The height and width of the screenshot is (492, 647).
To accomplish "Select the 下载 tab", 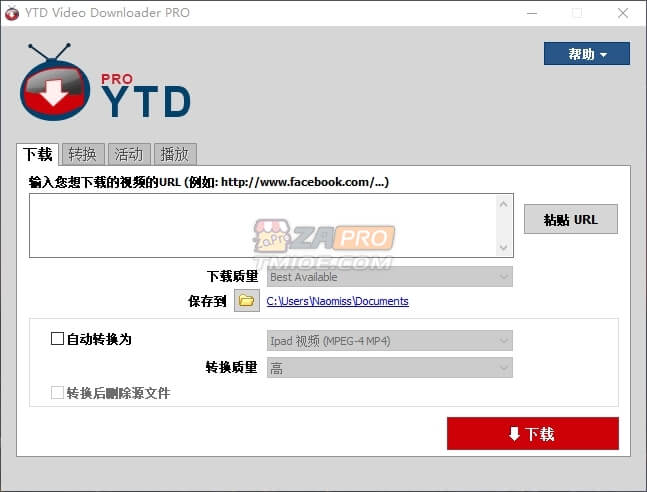I will pyautogui.click(x=37, y=154).
